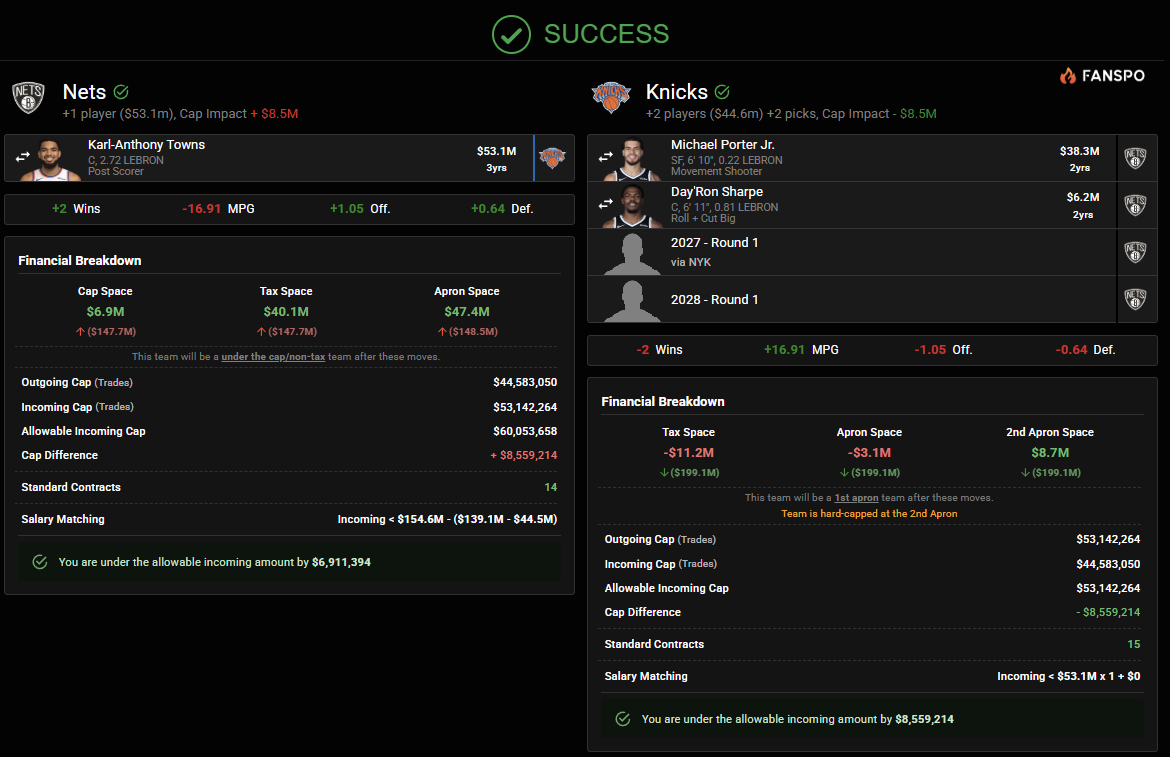The width and height of the screenshot is (1170, 757).
Task: Click 'Team is hard-capped at the 2nd Apron' notice
Action: pos(869,514)
